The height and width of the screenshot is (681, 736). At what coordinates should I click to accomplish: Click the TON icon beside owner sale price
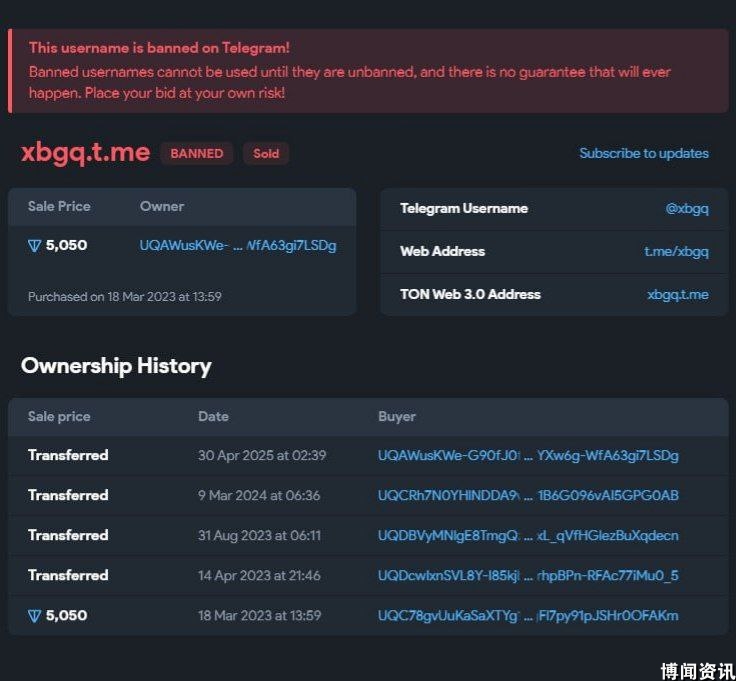(x=34, y=245)
